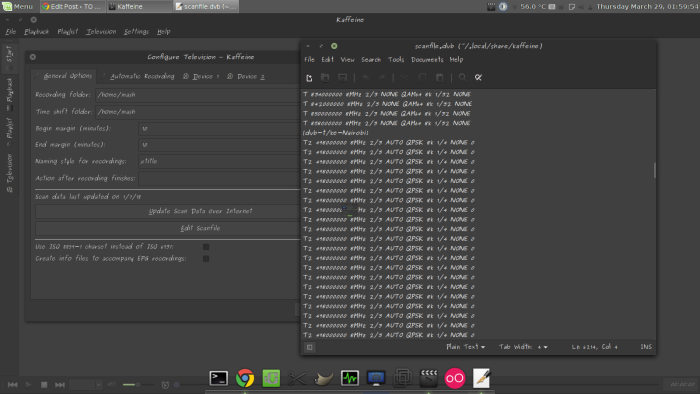The height and width of the screenshot is (394, 700).
Task: Open the clapperboard Kaffeine icon in dock
Action: click(429, 378)
